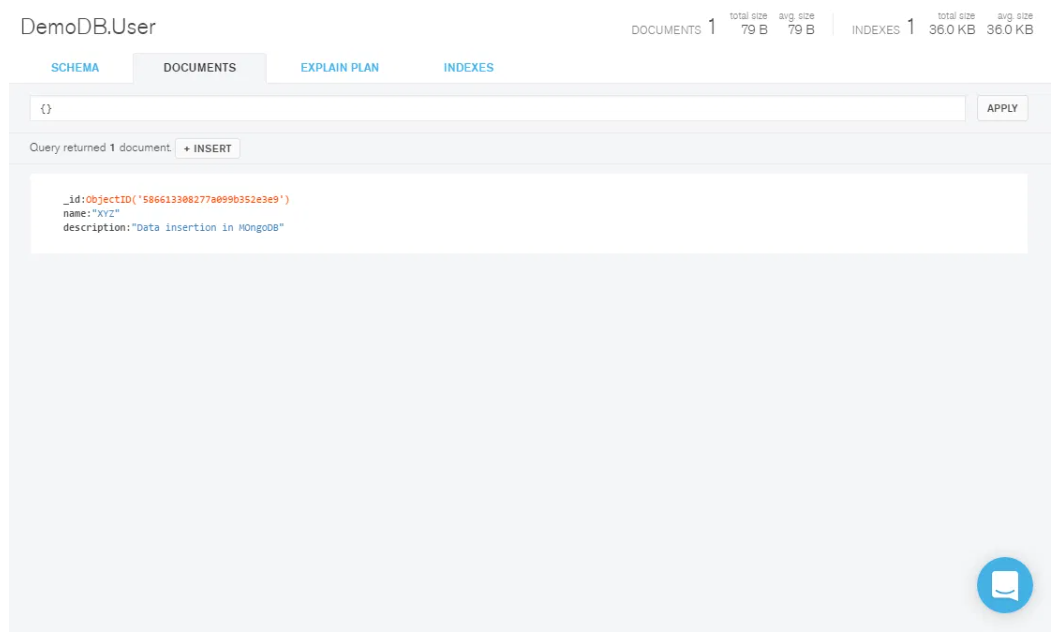Select the DOCUMENTS tab
Screen dimensions: 1055x639
200,68
